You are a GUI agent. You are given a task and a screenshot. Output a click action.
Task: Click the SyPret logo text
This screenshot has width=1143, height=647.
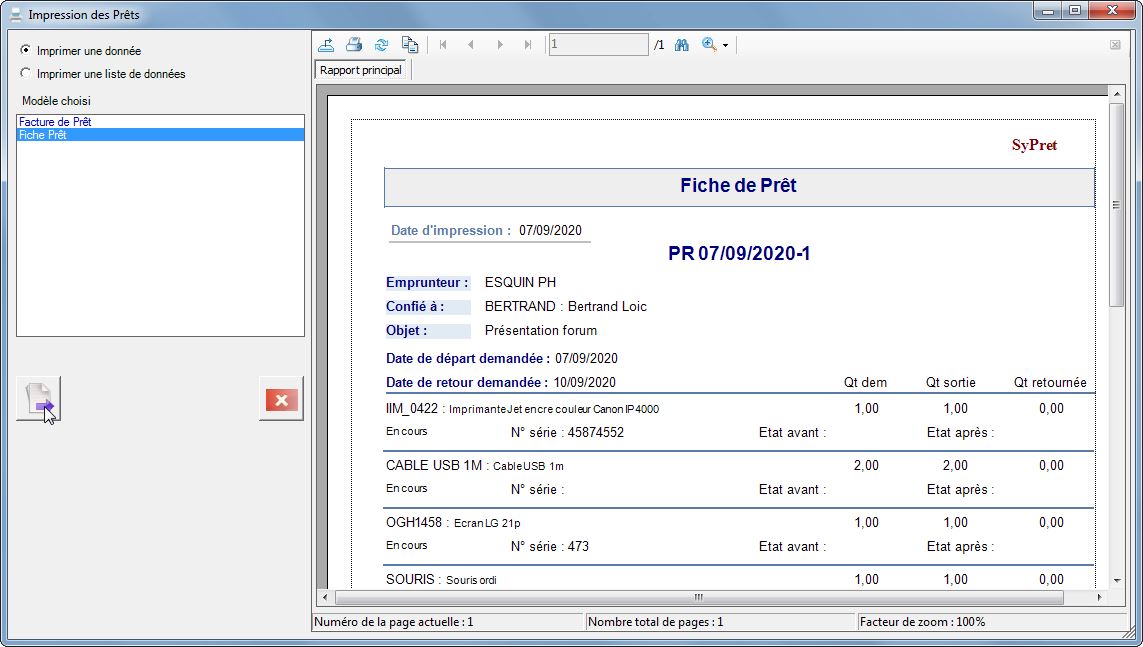1034,145
